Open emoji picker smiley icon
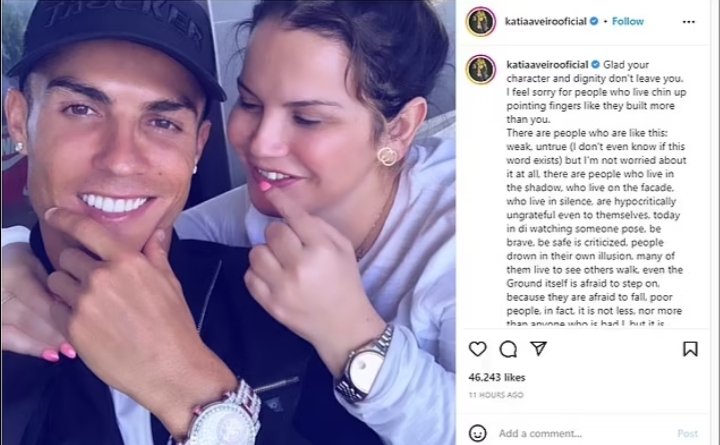720x445 pixels. tap(478, 433)
